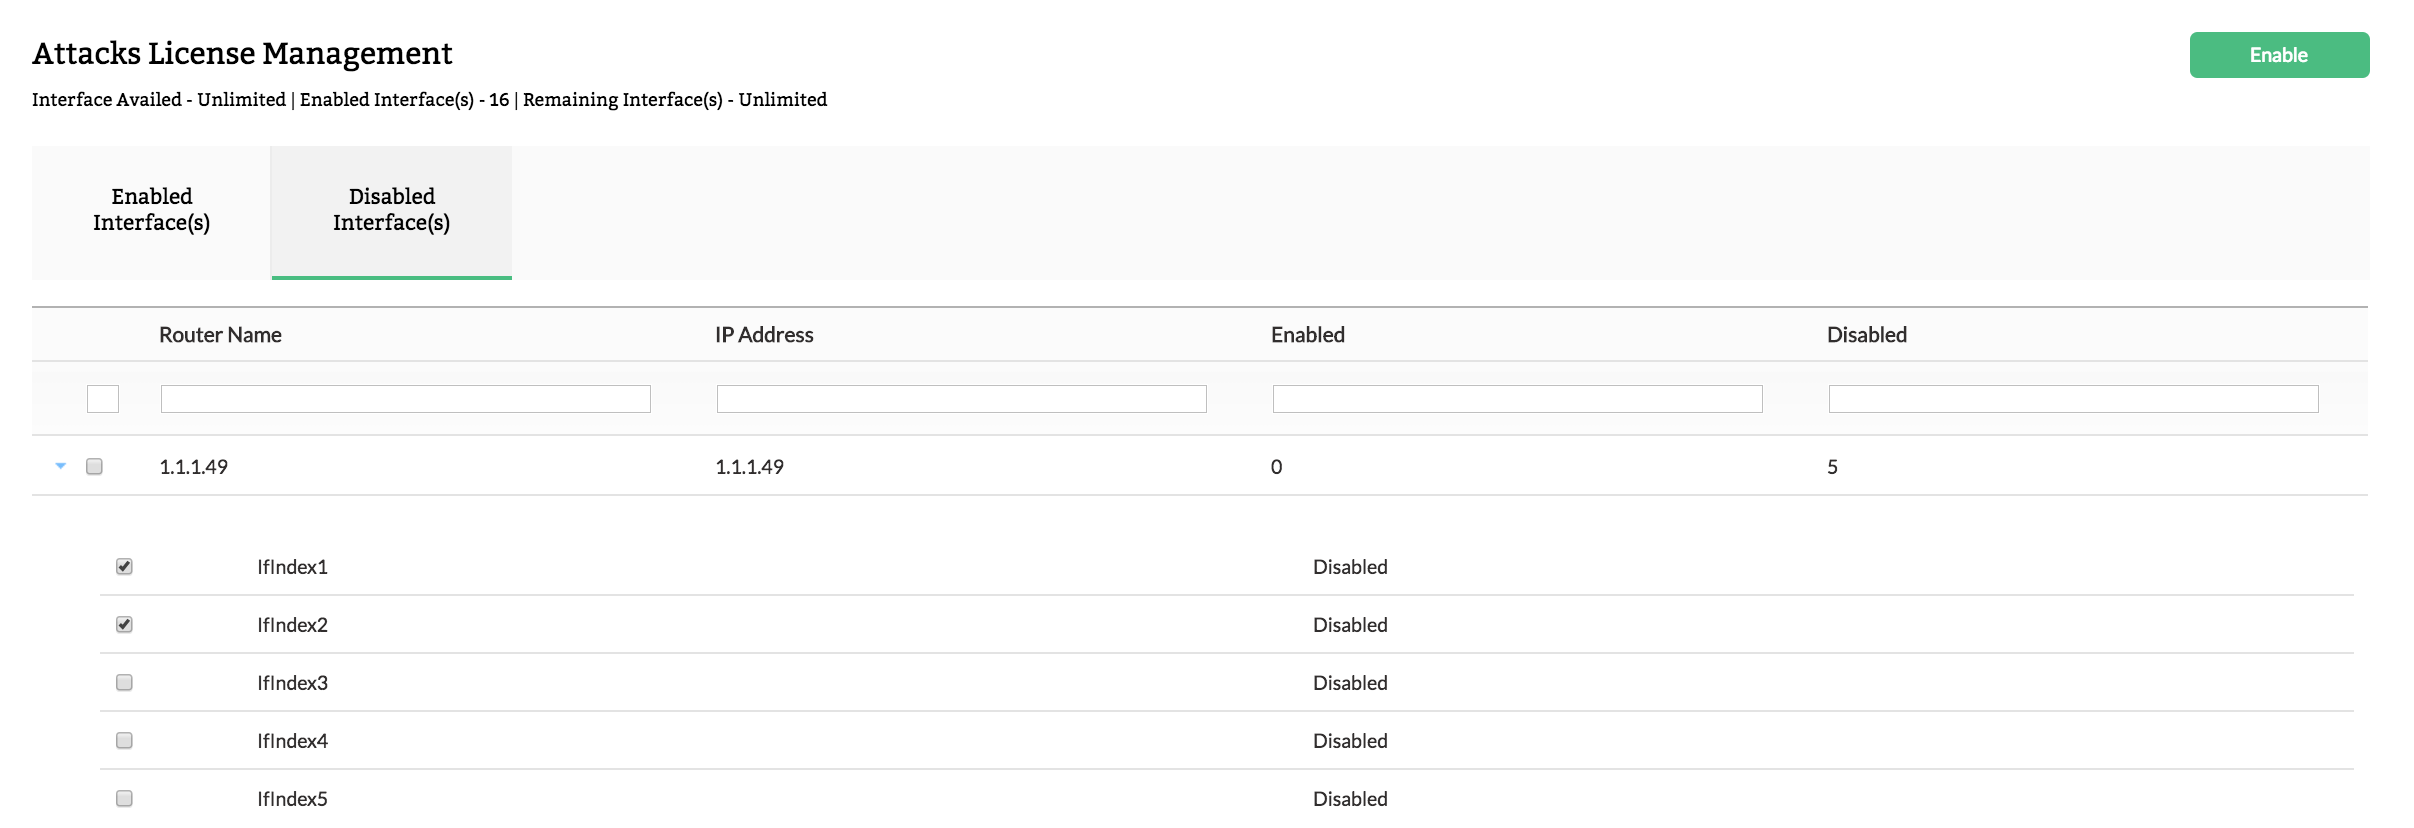Click the Enabled column filter input
2414x828 pixels.
(x=1517, y=399)
